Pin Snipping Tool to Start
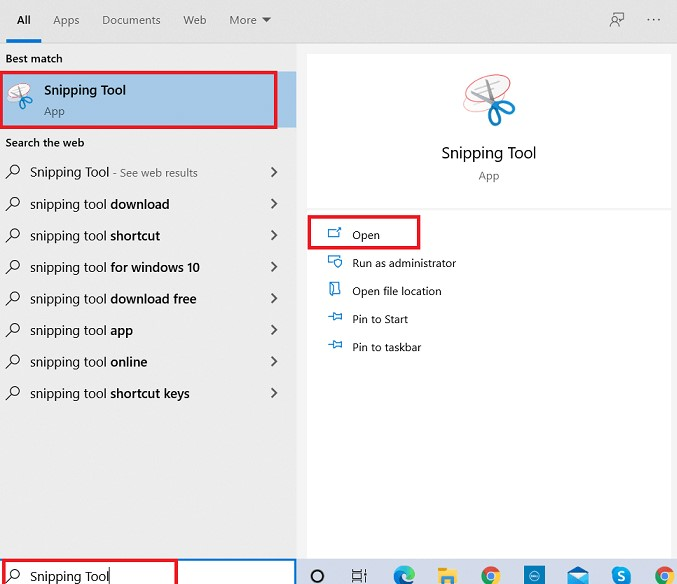 (367, 319)
